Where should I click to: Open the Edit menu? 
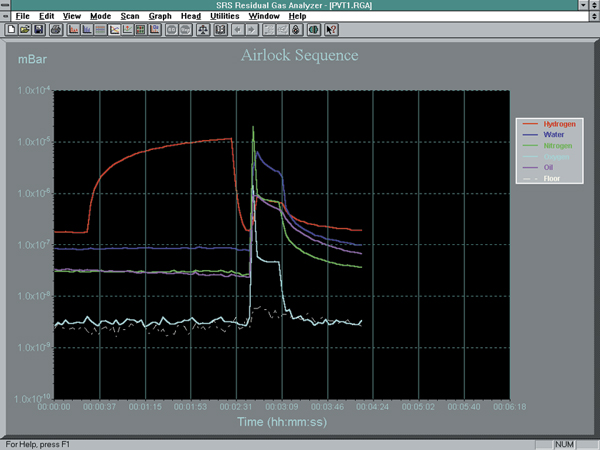click(x=47, y=16)
